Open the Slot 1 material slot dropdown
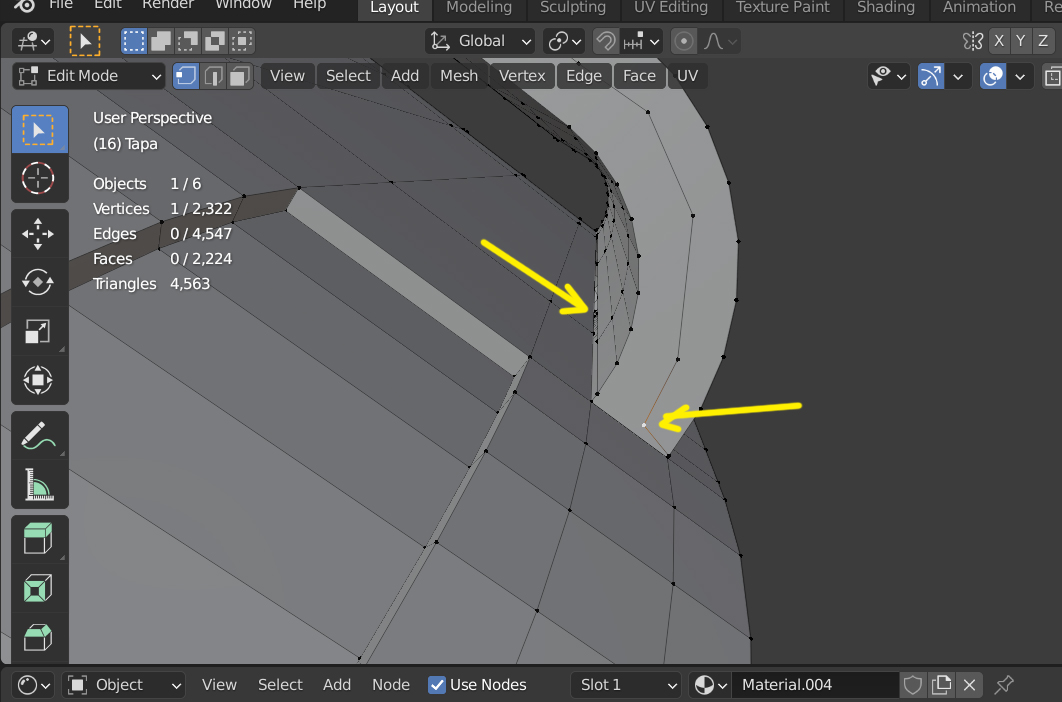Viewport: 1062px width, 702px height. point(626,685)
